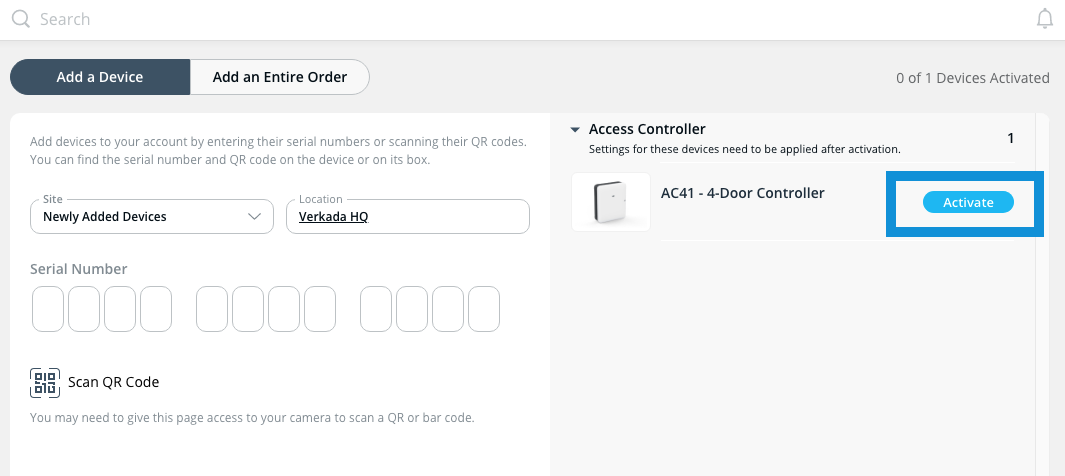Click the search magnifier icon
This screenshot has height=476, width=1065.
(x=20, y=19)
